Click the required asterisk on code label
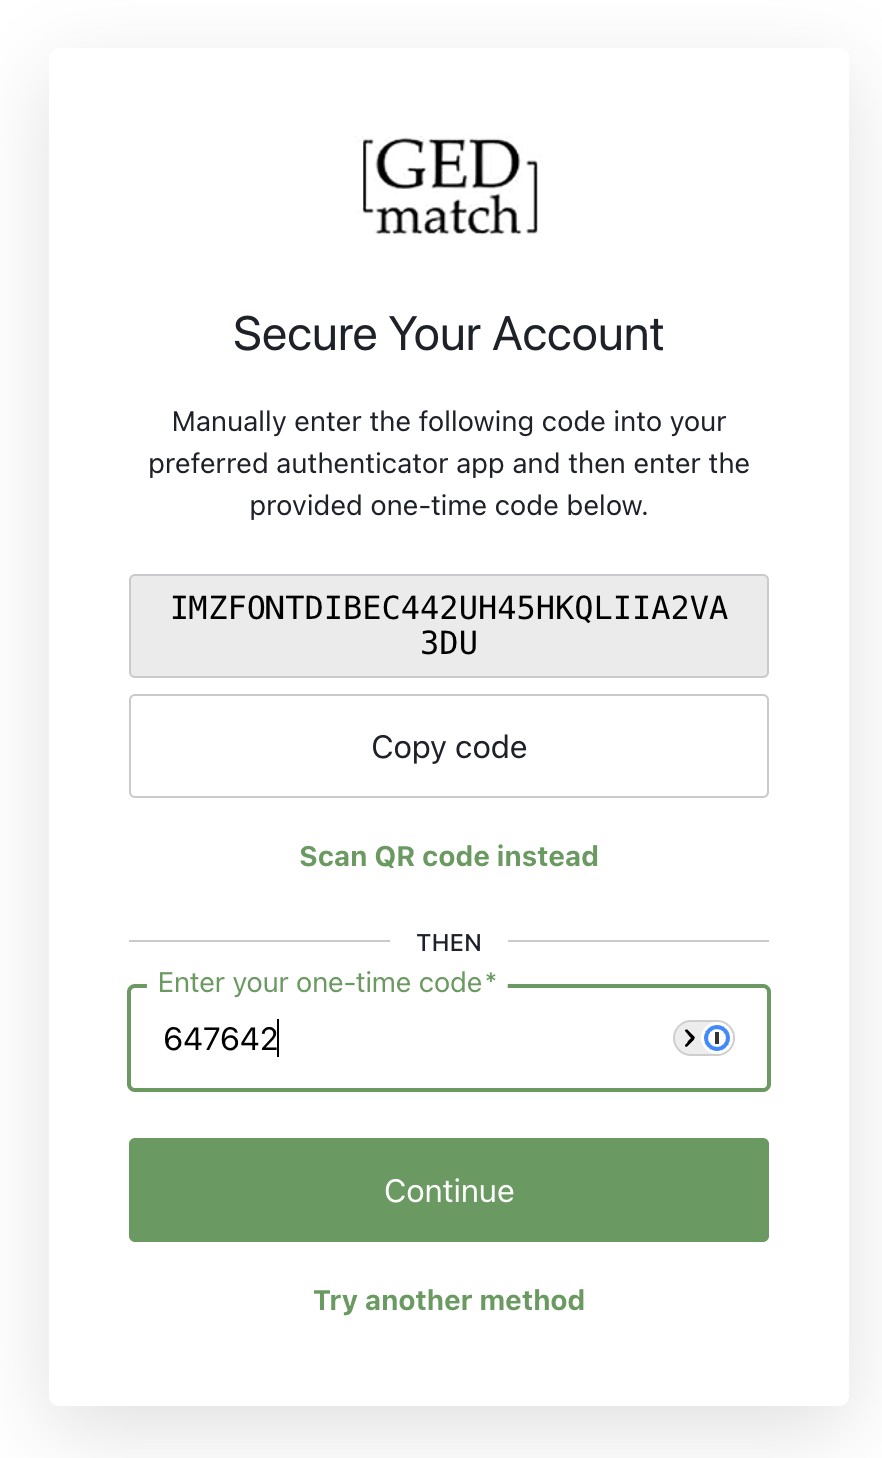Viewport: 882px width, 1458px height. pos(491,980)
